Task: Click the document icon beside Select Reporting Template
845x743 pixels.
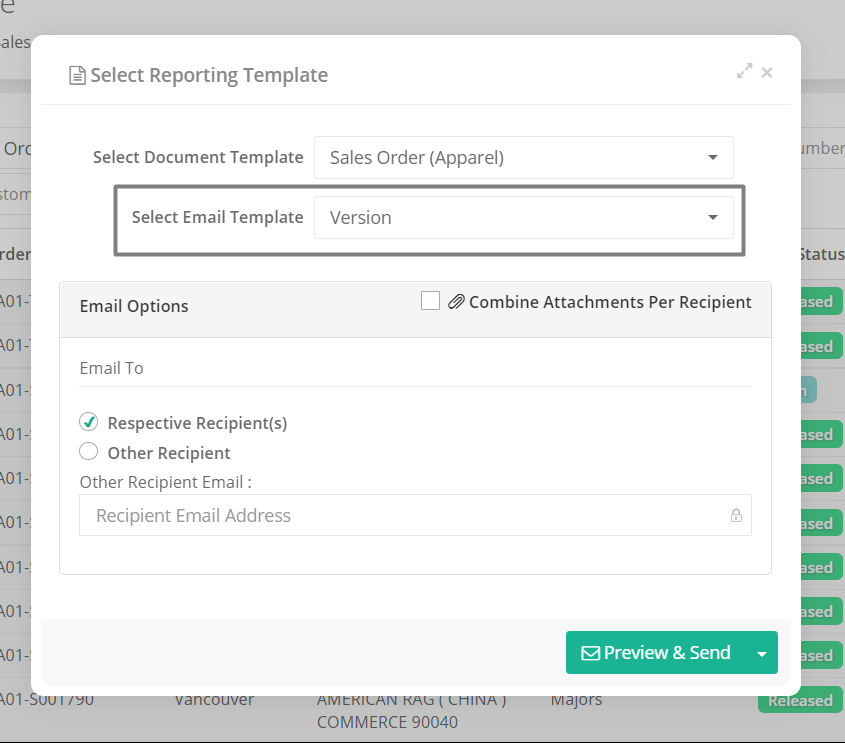Action: pyautogui.click(x=77, y=75)
